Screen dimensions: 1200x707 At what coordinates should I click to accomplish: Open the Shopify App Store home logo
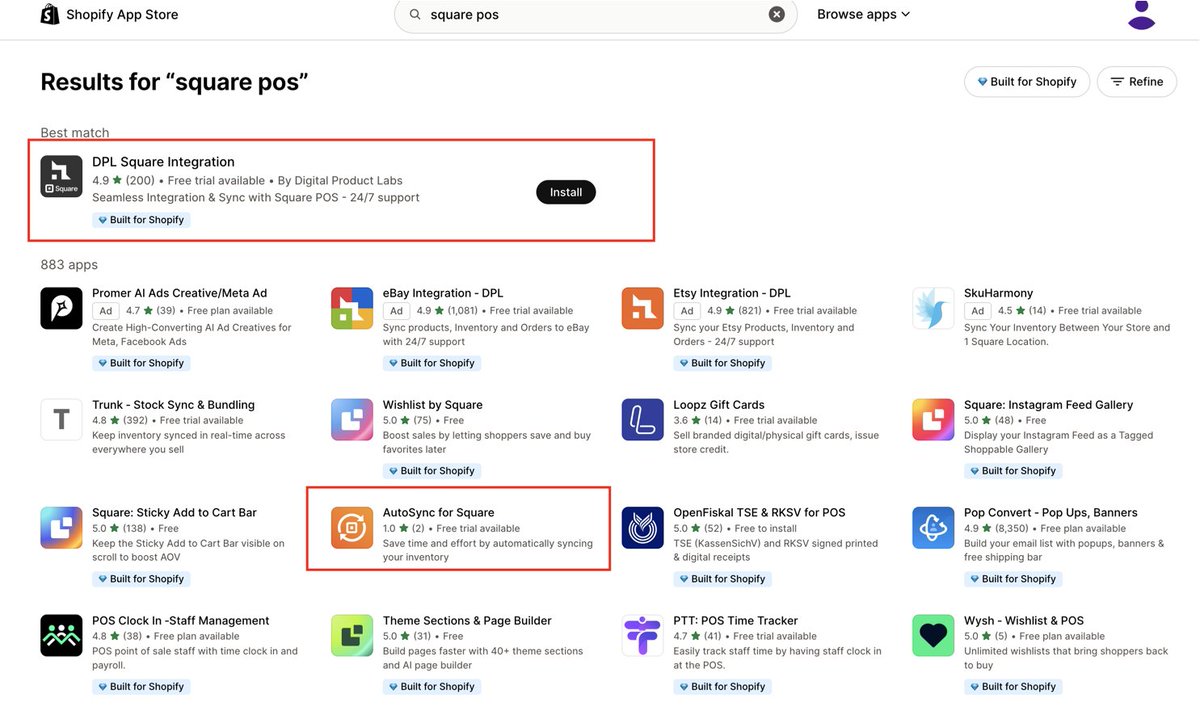109,15
